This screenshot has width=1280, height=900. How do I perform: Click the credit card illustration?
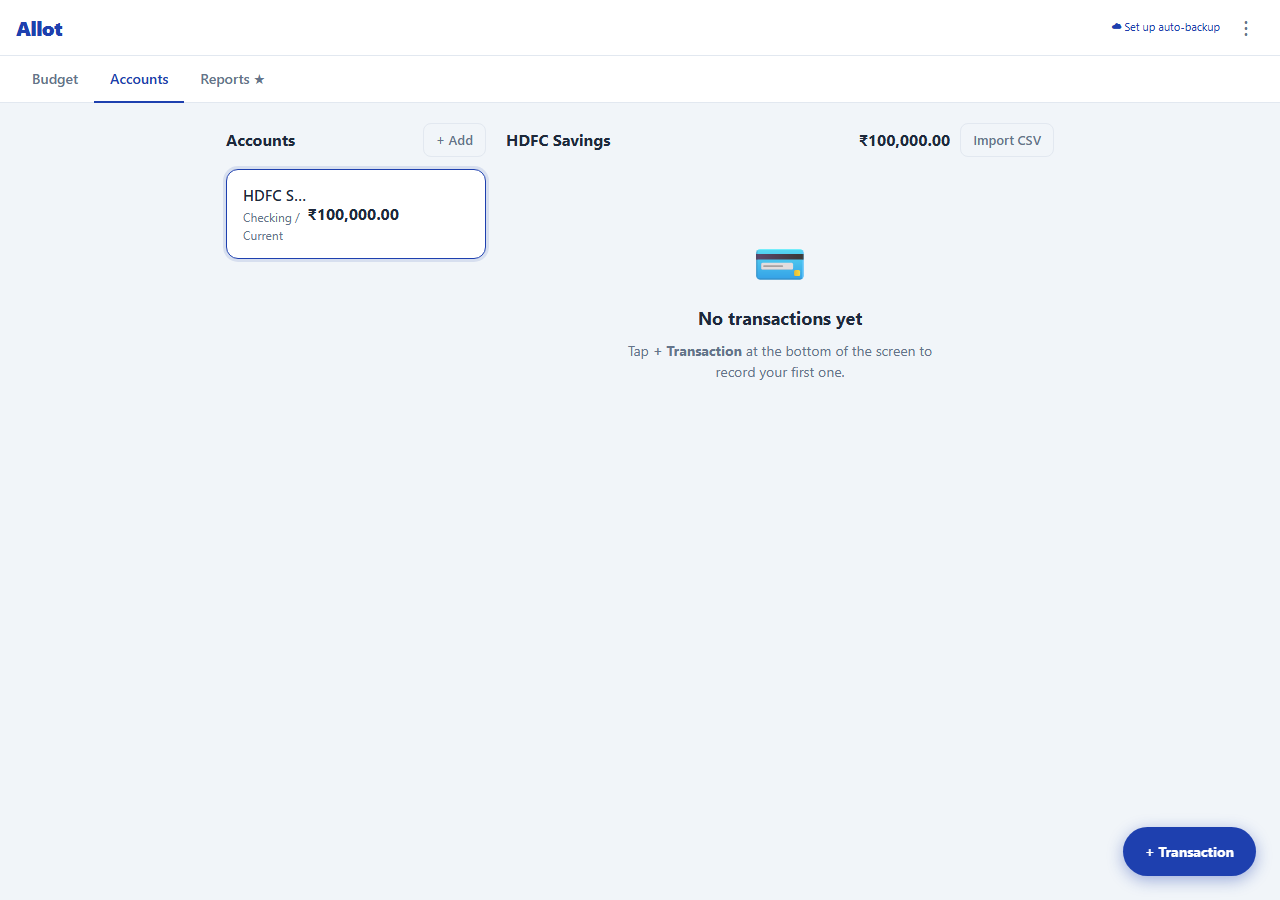(780, 264)
